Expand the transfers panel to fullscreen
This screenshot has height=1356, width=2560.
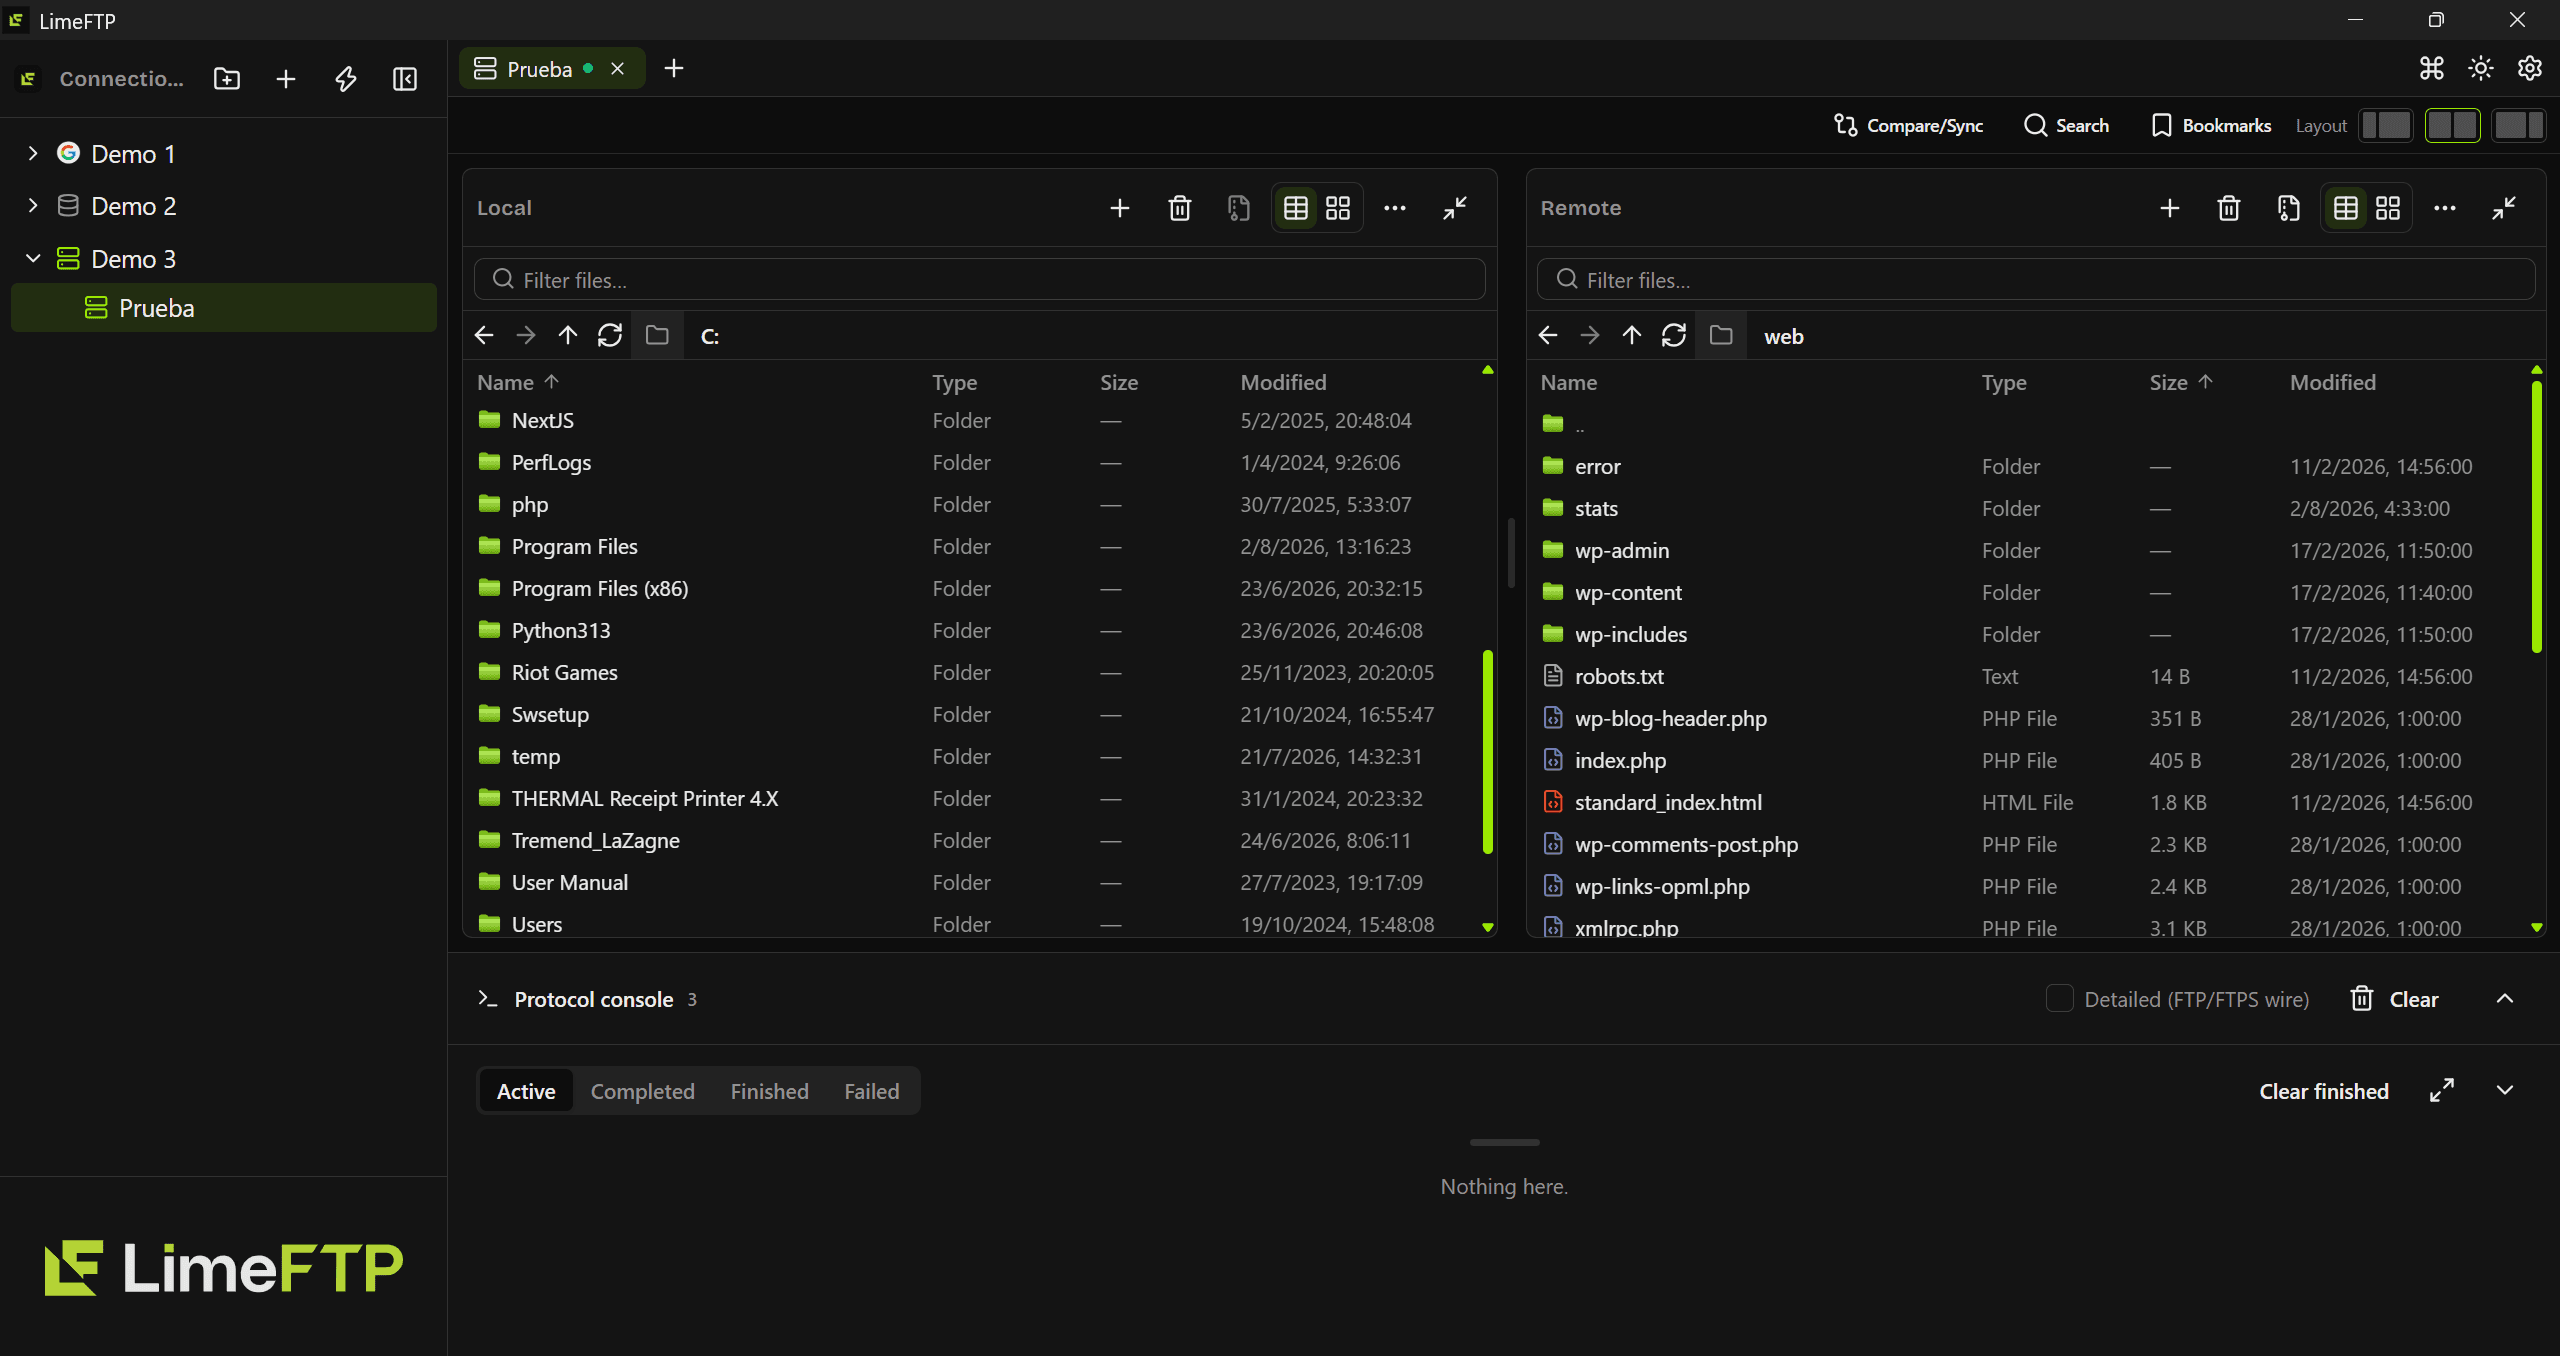pos(2442,1090)
